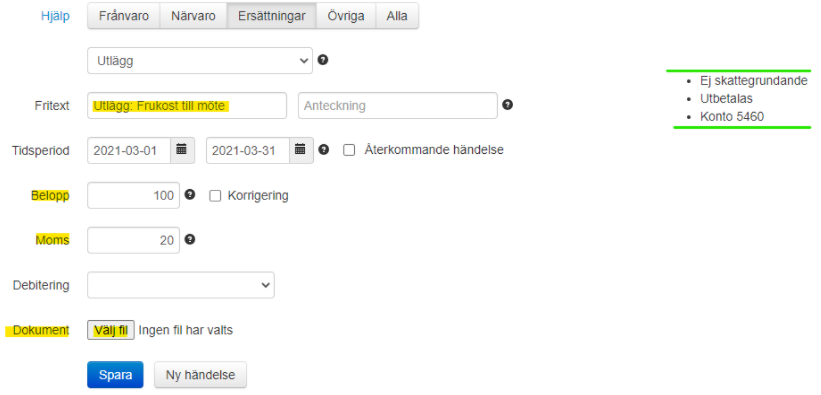
Task: Open calendar picker for end date 2021-03-31
Action: (x=301, y=150)
